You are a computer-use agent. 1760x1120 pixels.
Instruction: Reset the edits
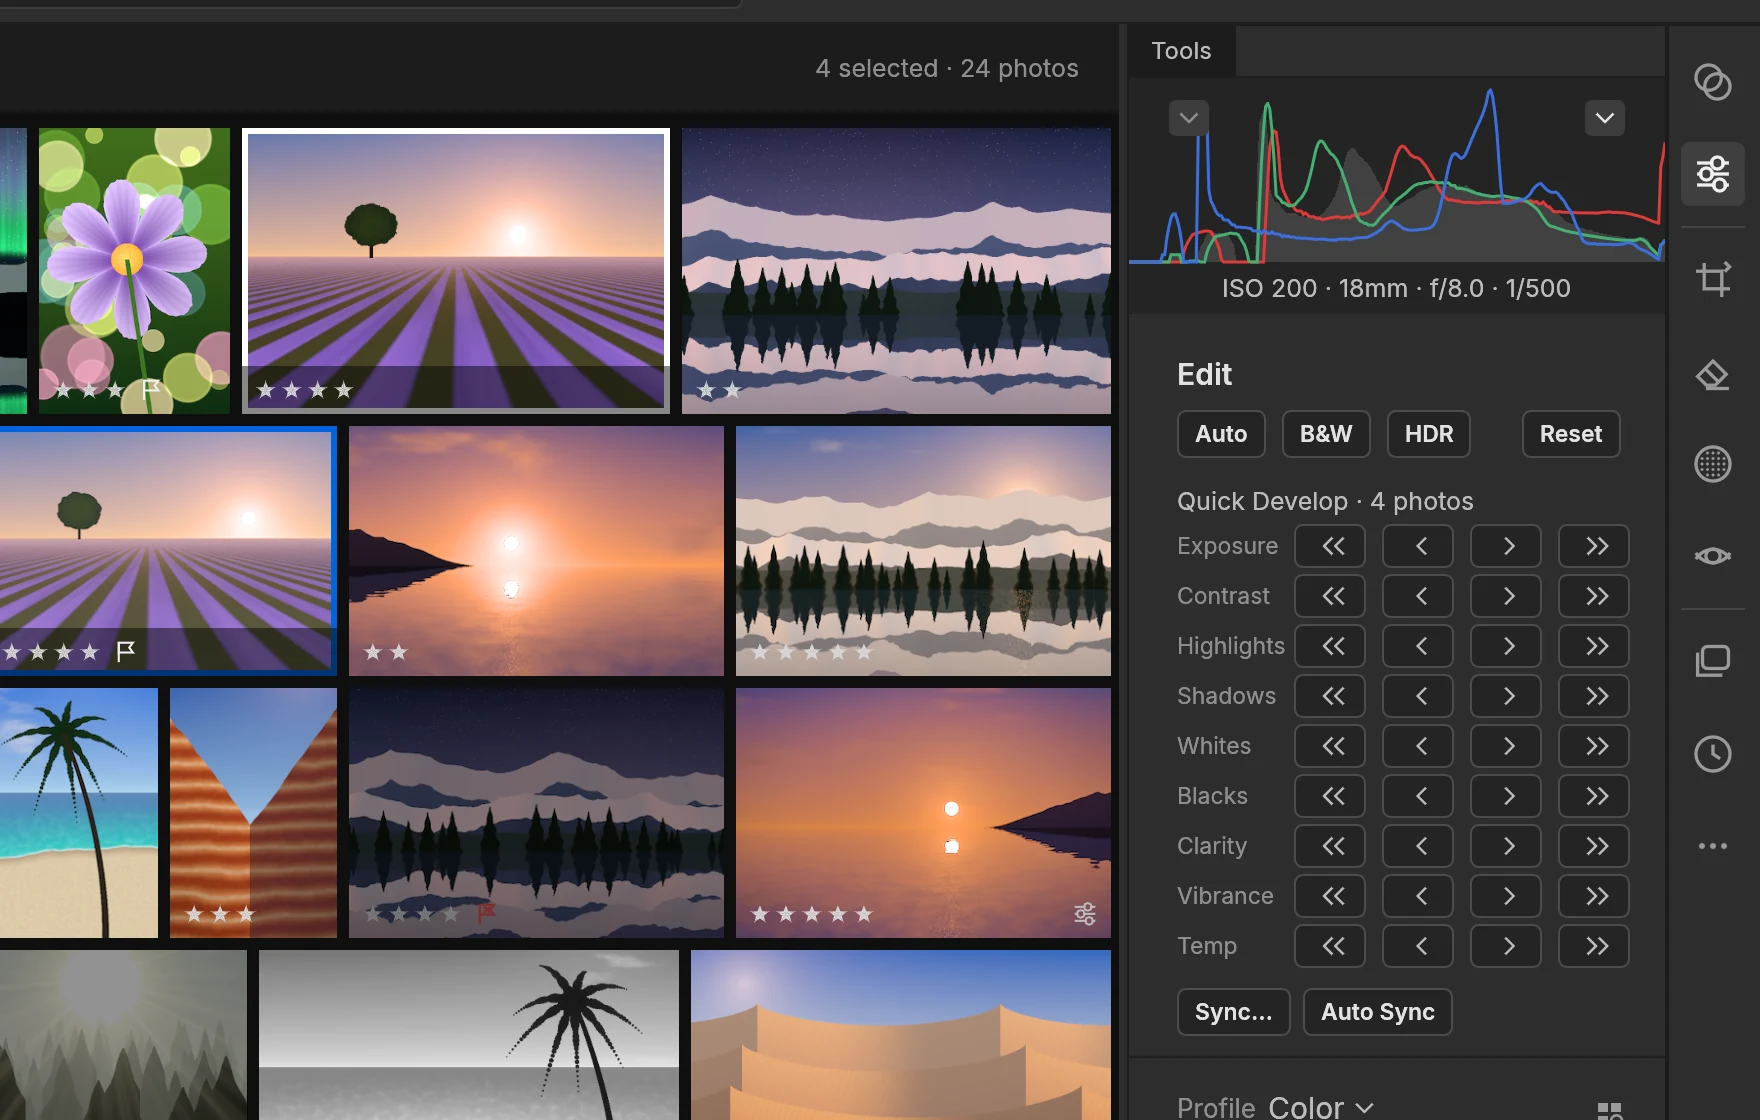1571,434
